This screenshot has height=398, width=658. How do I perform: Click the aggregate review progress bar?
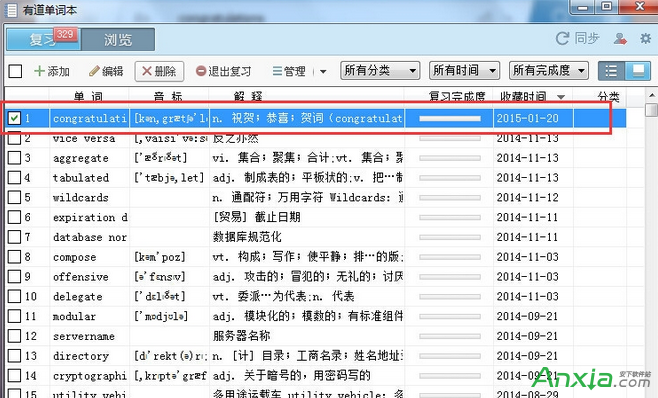pyautogui.click(x=449, y=158)
